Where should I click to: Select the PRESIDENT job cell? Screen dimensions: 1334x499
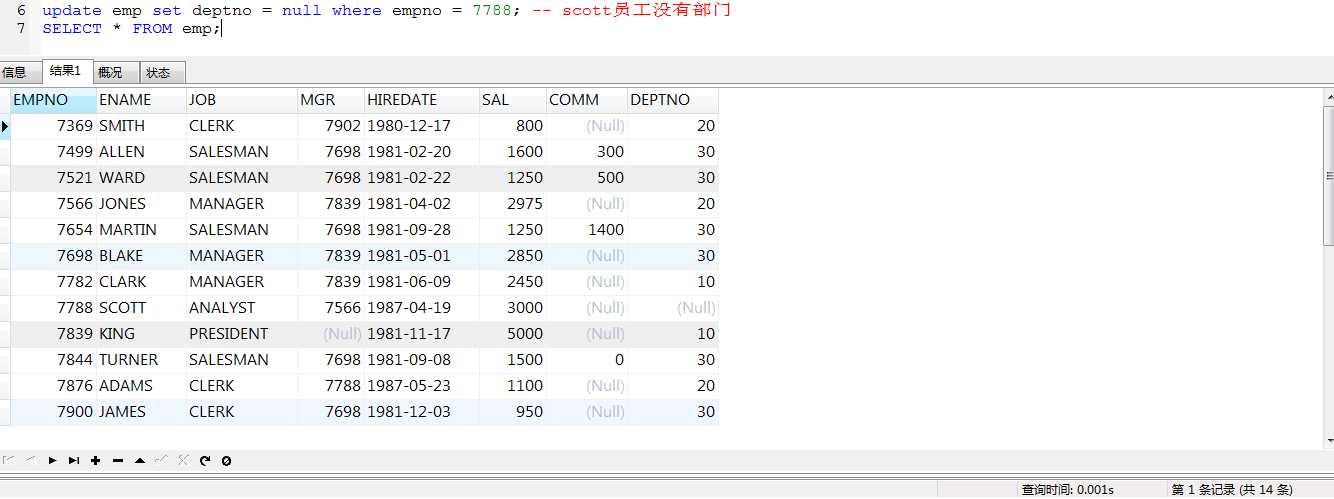(242, 334)
